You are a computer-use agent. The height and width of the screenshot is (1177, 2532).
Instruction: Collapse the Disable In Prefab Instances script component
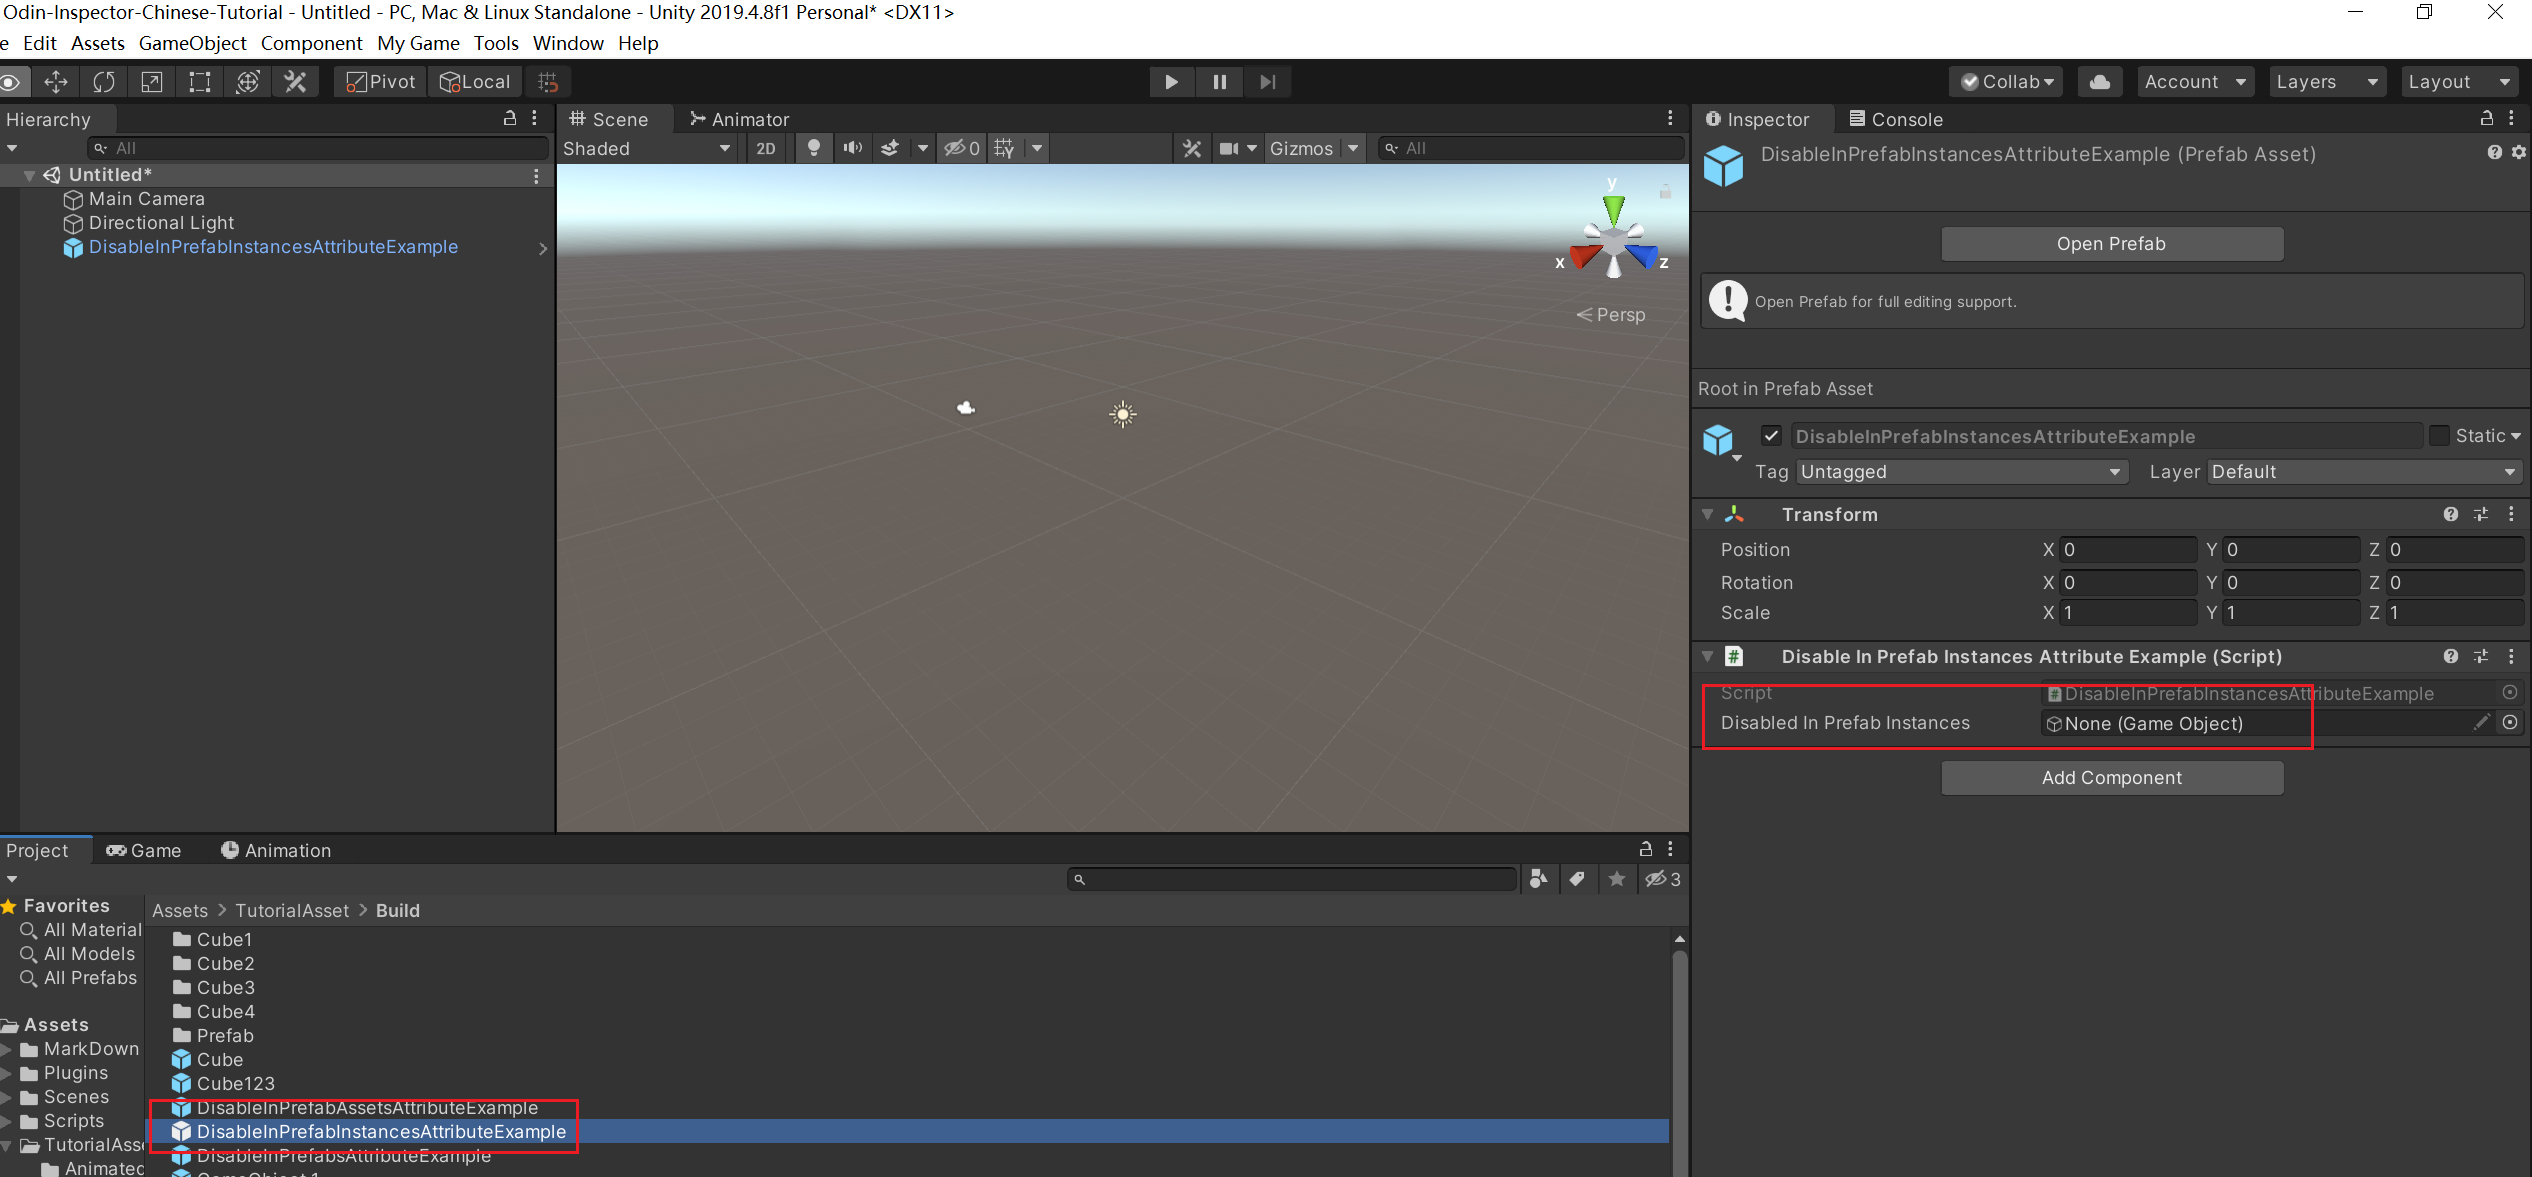[x=1708, y=657]
